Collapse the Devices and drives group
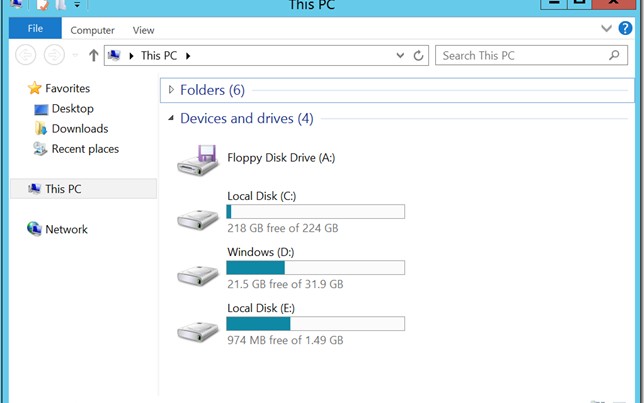Screen dimensions: 644x403 [x=171, y=119]
